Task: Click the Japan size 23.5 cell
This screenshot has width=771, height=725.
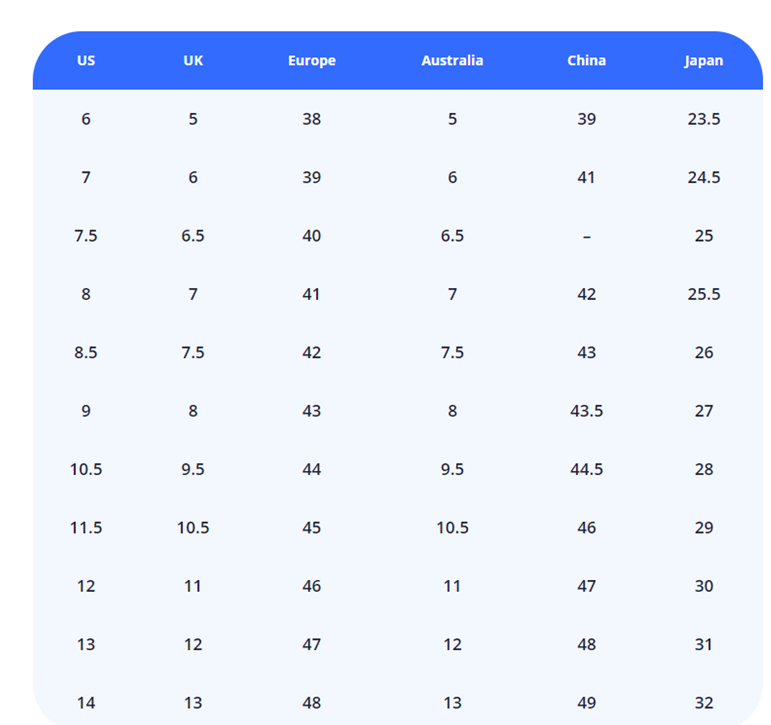Action: tap(704, 119)
